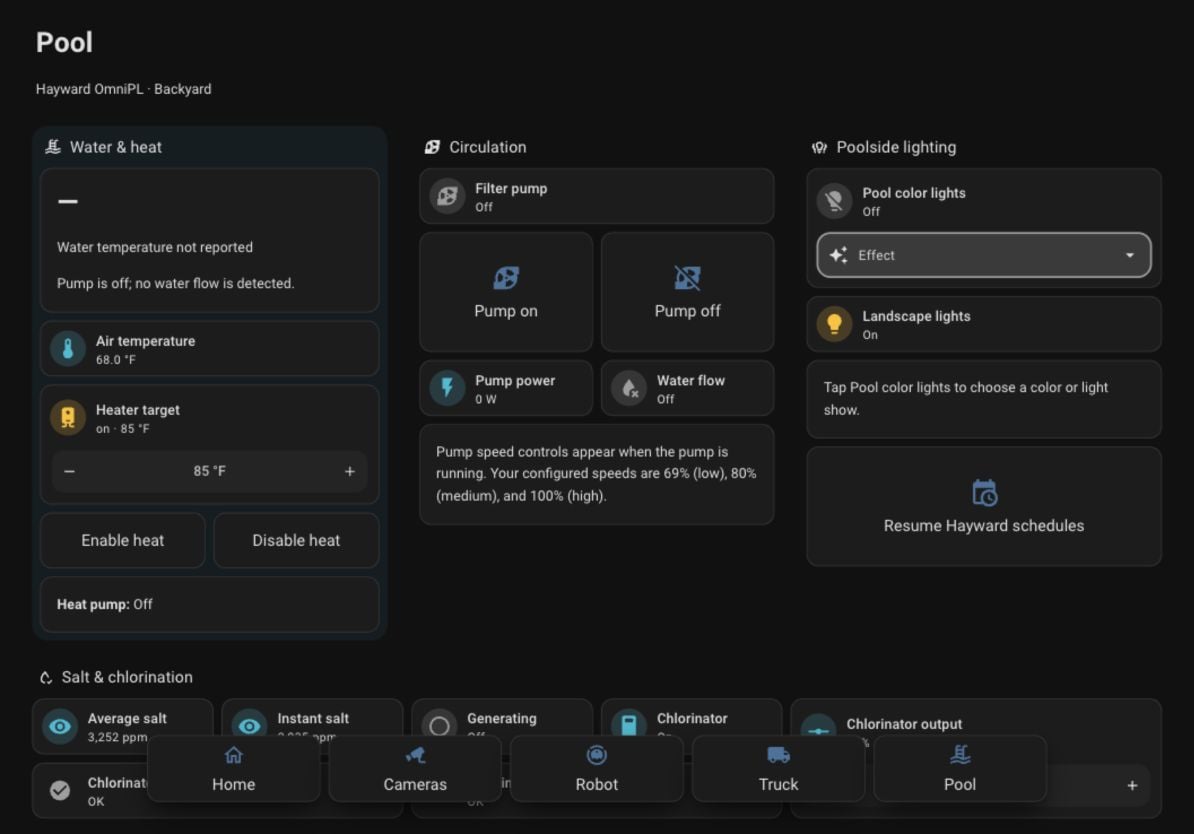This screenshot has width=1194, height=834.
Task: Open the Water flow Off card
Action: (x=687, y=388)
